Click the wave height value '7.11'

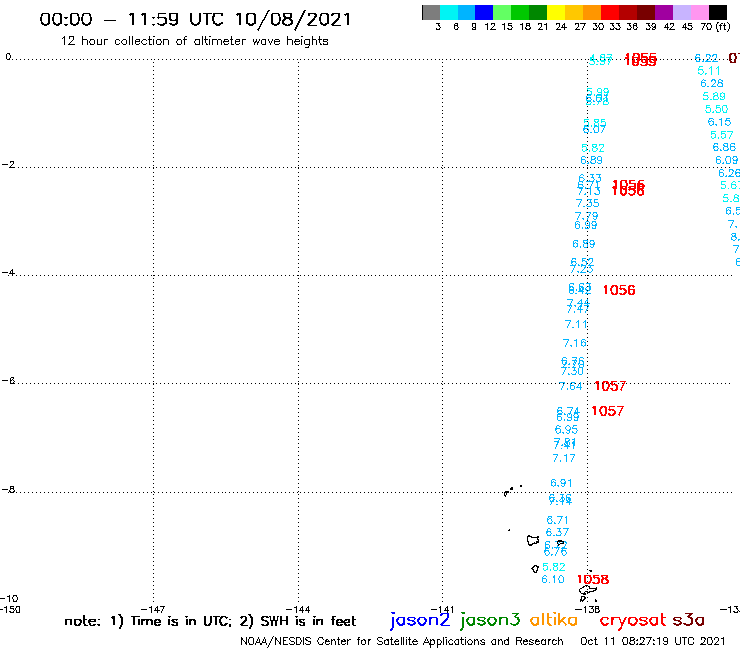point(576,324)
